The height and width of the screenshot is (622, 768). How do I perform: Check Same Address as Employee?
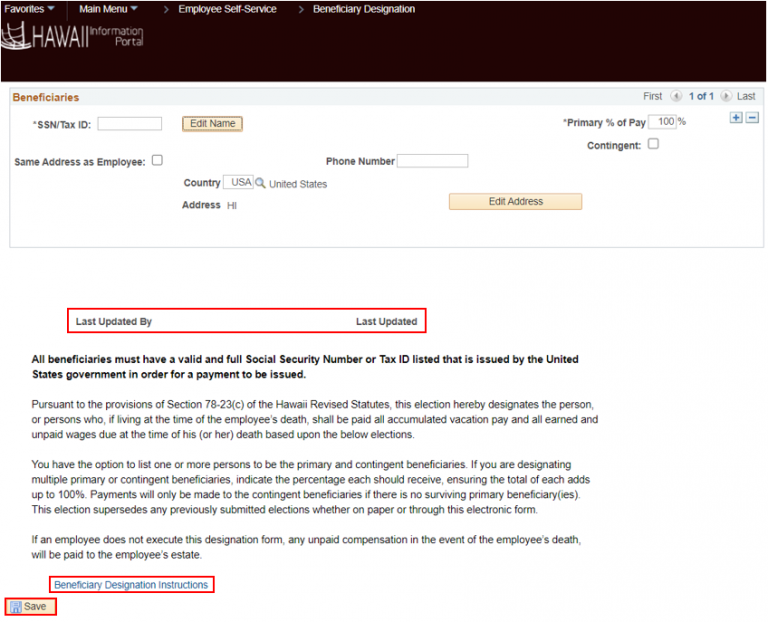click(157, 160)
